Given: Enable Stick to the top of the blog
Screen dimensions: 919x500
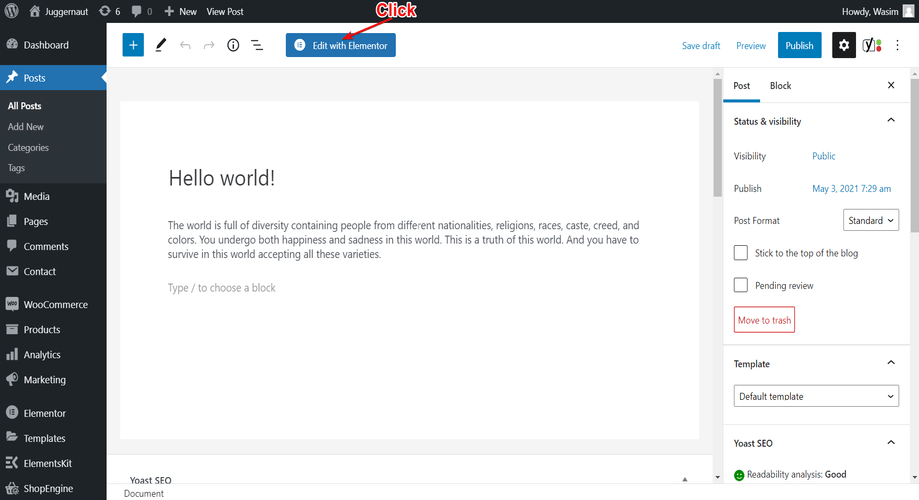Looking at the screenshot, I should click(x=741, y=253).
